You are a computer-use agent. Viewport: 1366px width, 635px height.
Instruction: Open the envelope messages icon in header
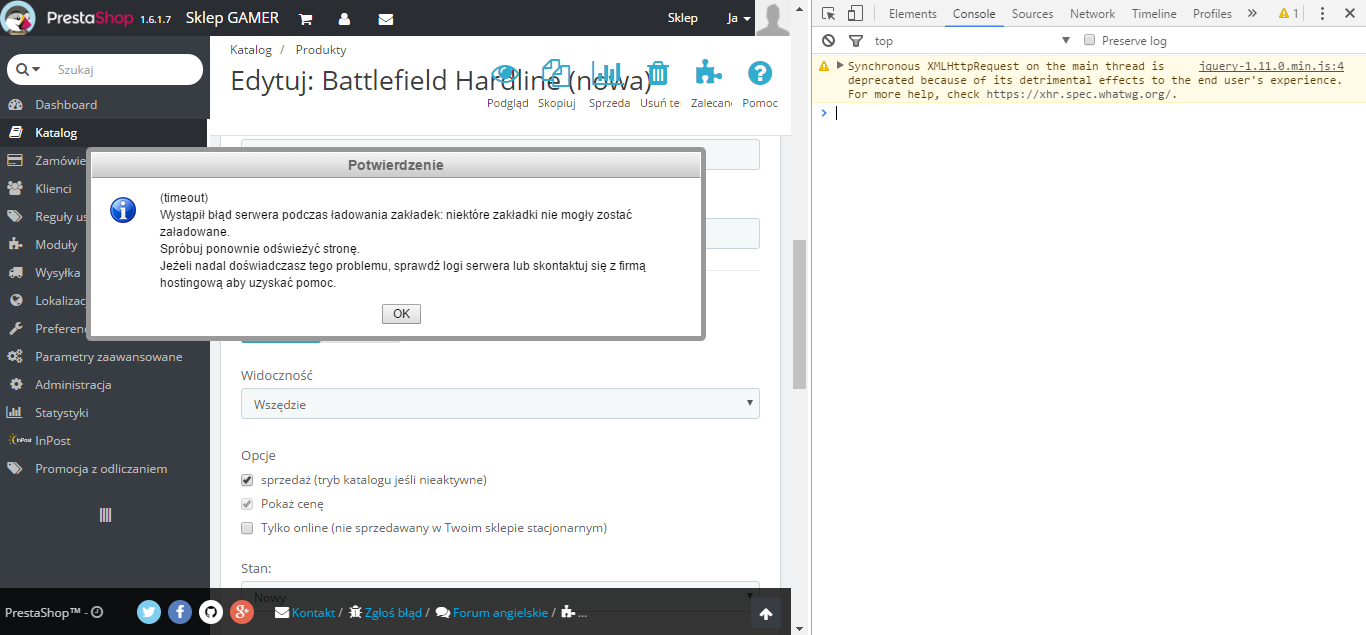pyautogui.click(x=386, y=19)
